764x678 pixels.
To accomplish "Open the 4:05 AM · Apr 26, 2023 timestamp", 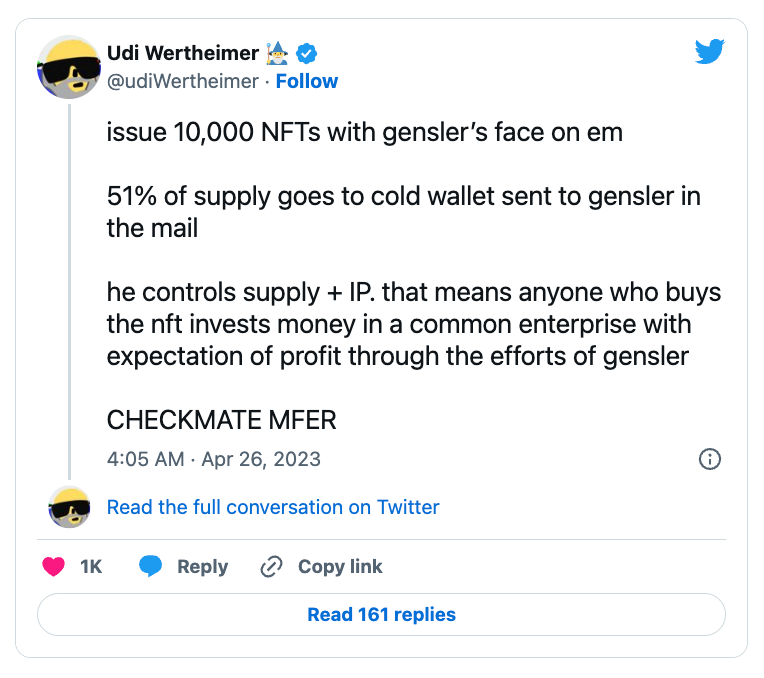I will point(214,459).
